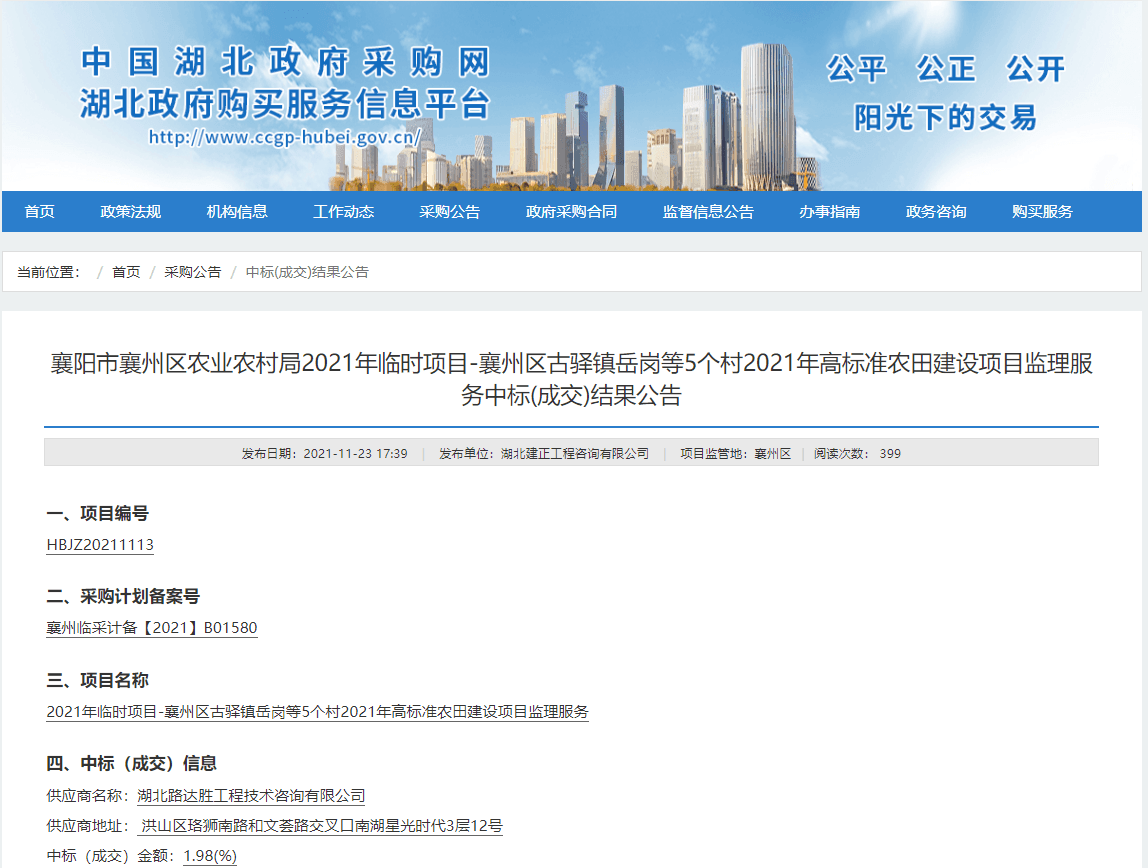The height and width of the screenshot is (868, 1148).
Task: Click the project number HBJZ20211113
Action: tap(100, 545)
